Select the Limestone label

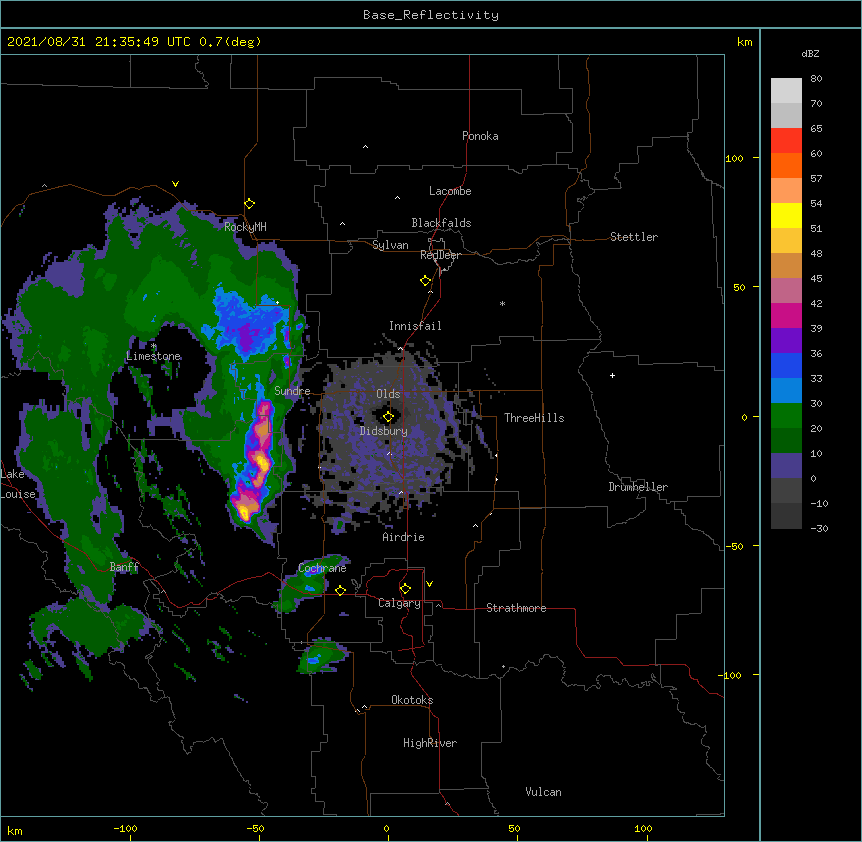153,356
